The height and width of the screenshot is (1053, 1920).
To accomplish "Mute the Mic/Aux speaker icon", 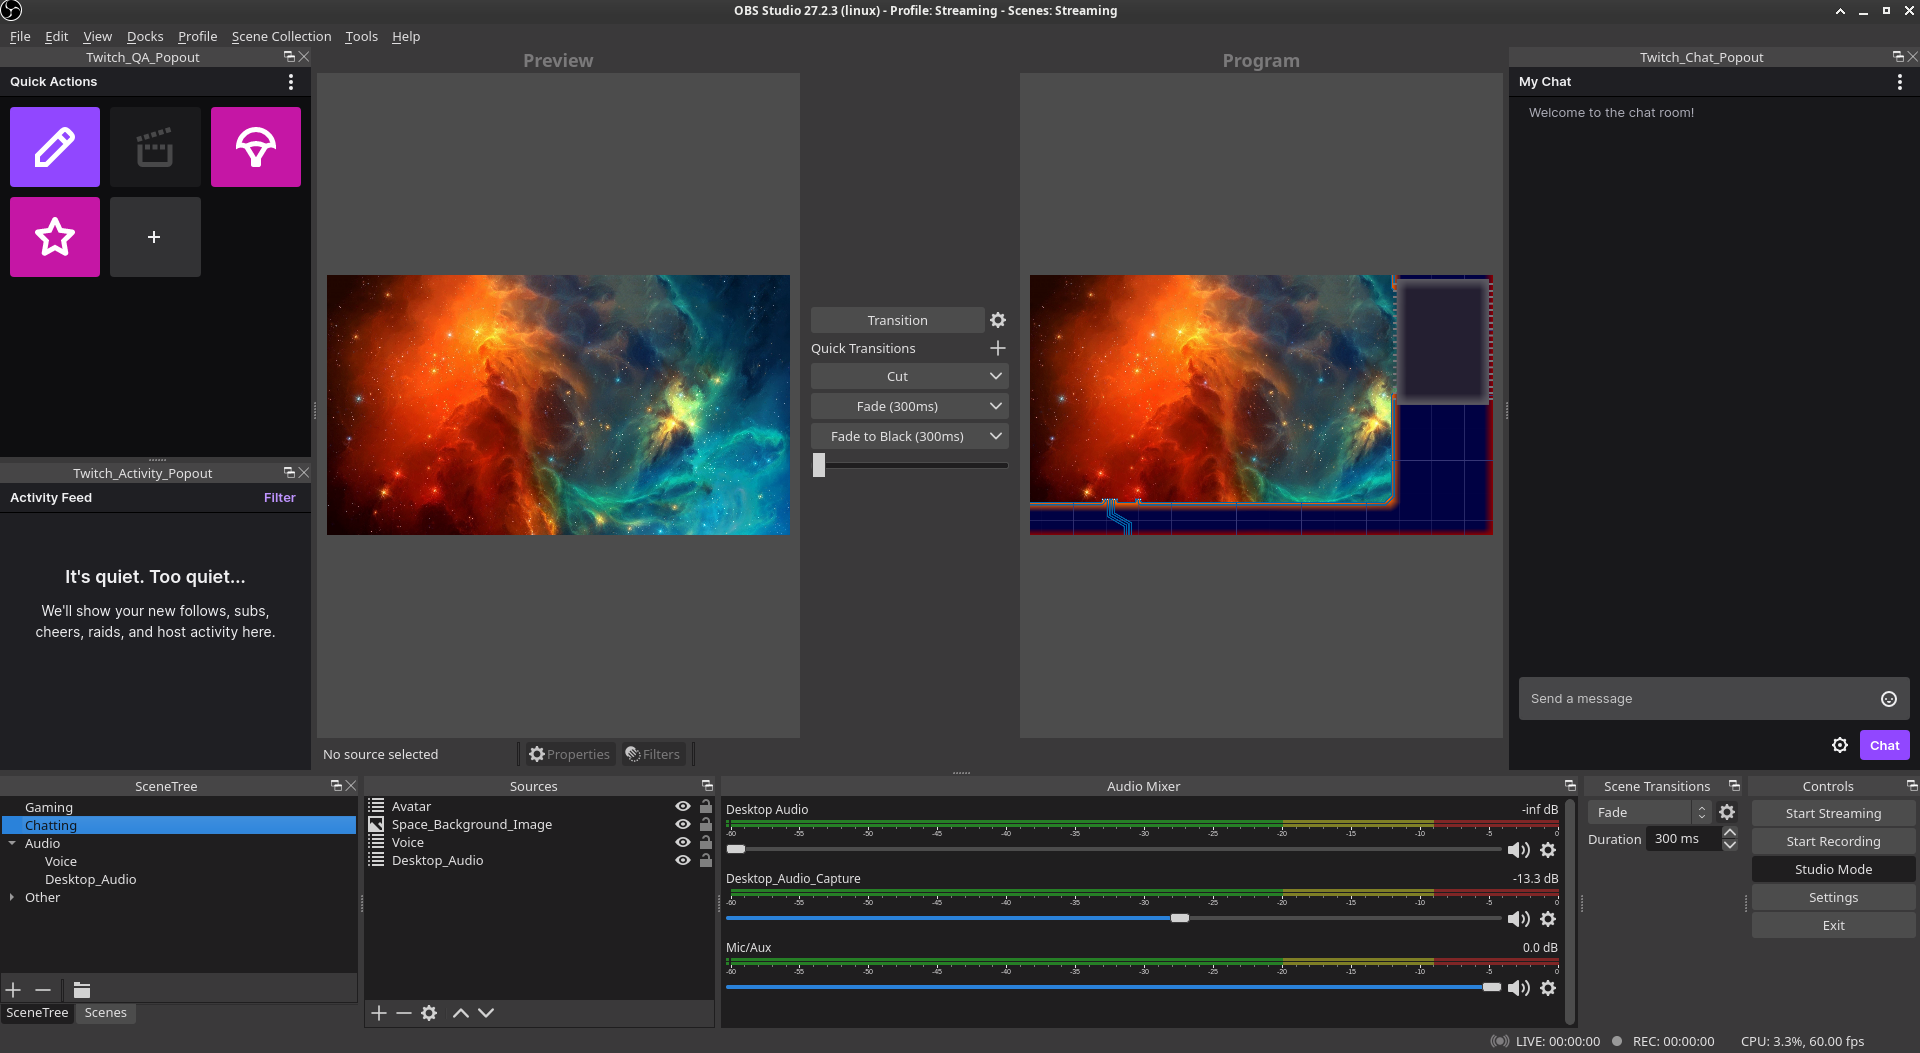I will 1519,987.
